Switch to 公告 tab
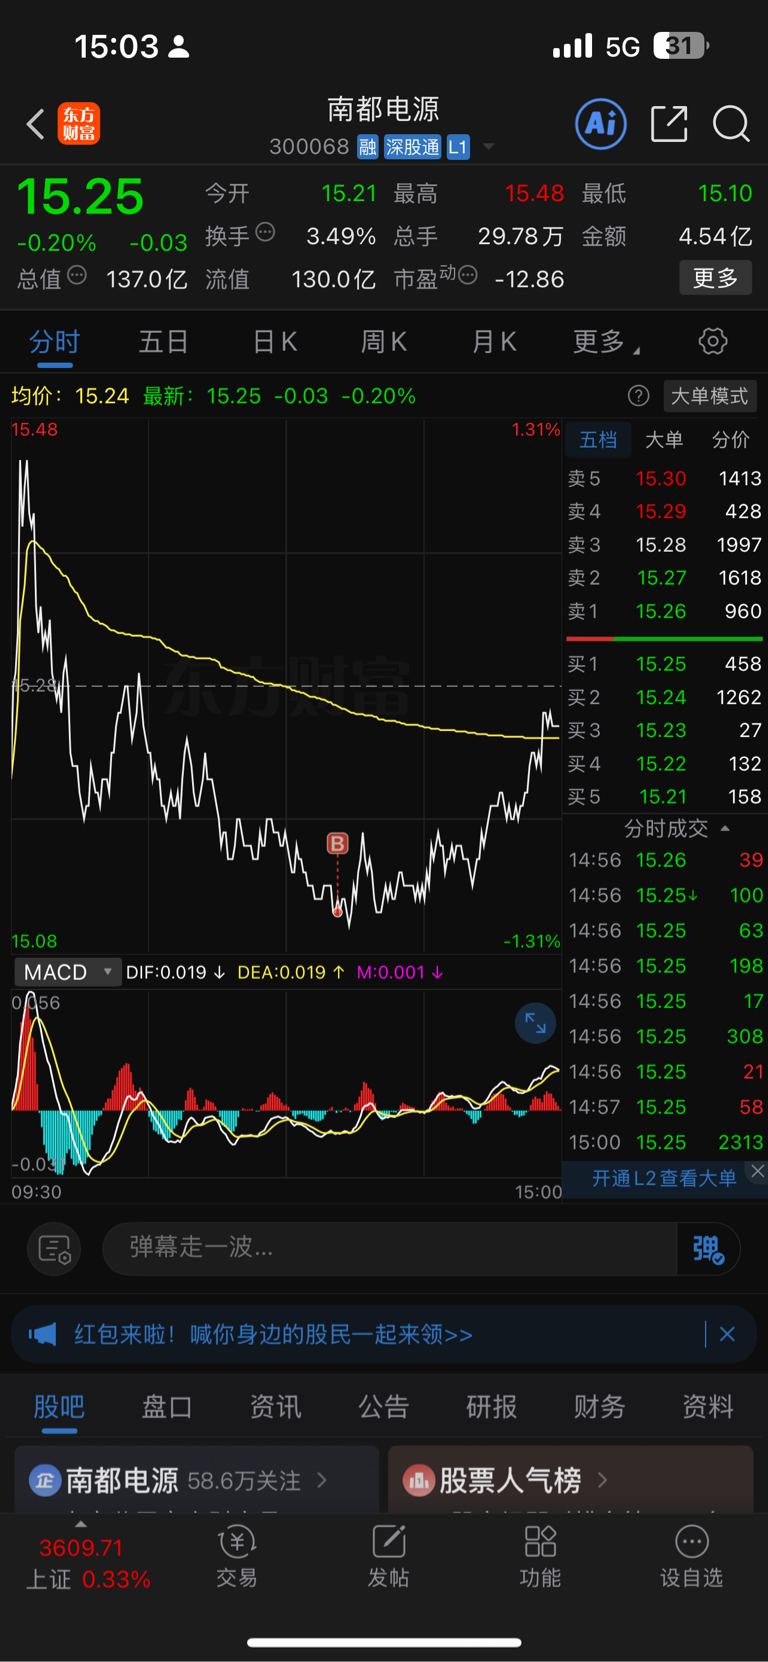 point(384,1407)
